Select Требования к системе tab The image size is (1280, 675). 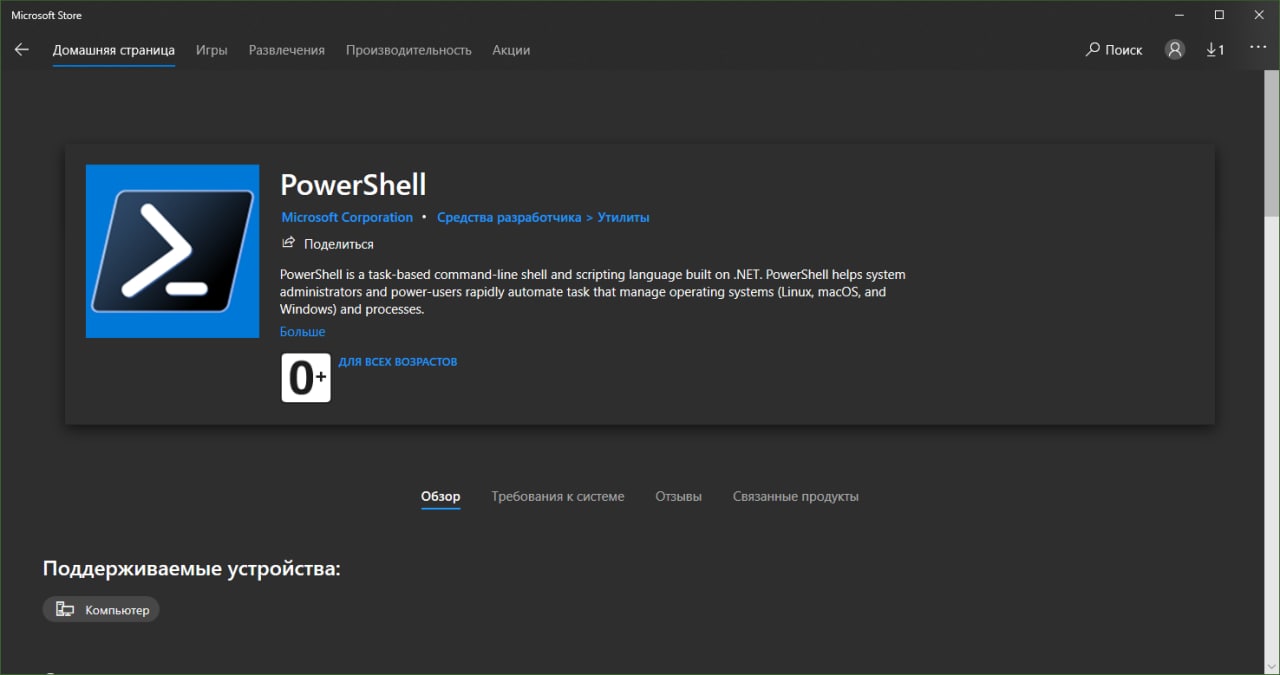point(557,496)
